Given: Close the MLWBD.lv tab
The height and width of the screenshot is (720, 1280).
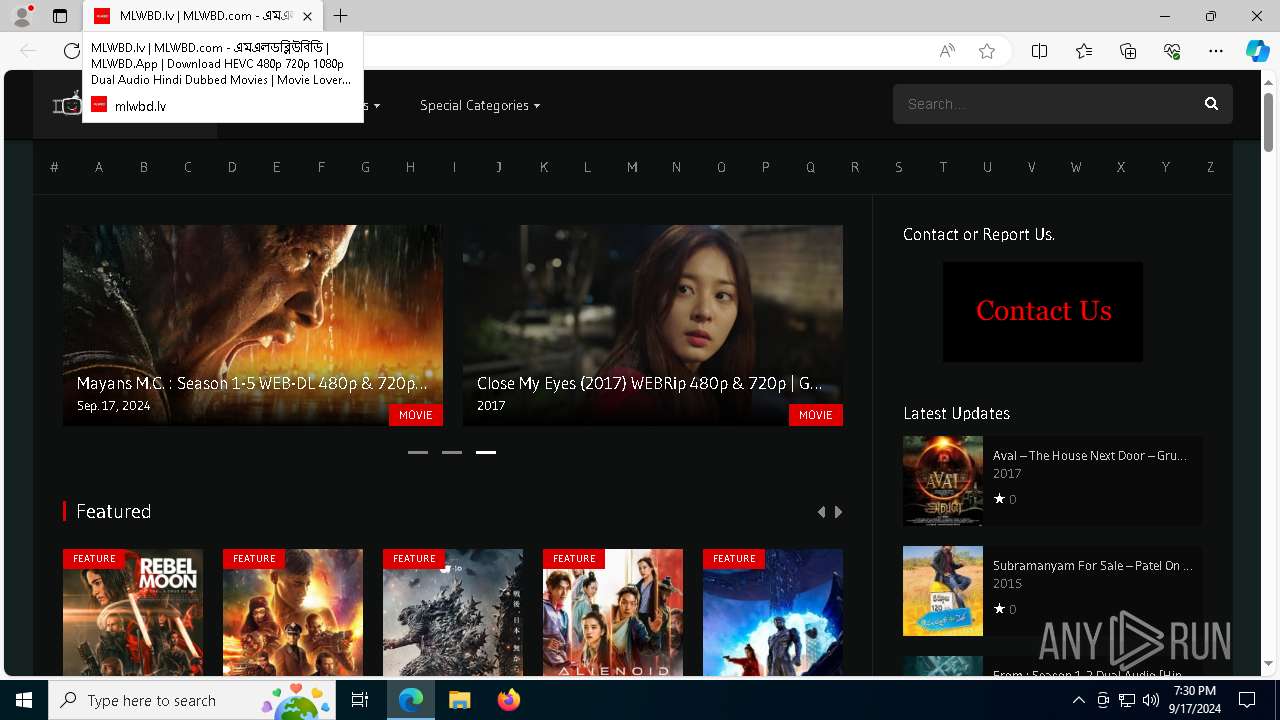Looking at the screenshot, I should [307, 16].
